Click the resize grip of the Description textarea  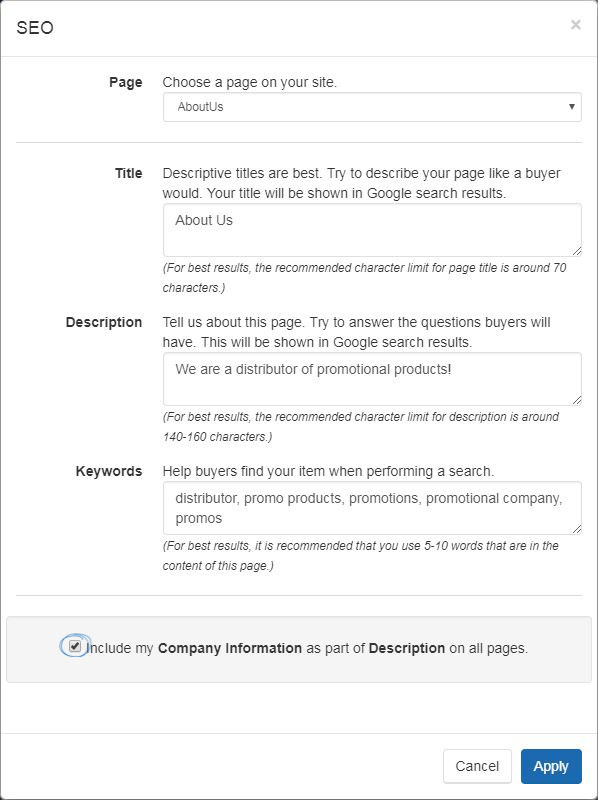577,400
